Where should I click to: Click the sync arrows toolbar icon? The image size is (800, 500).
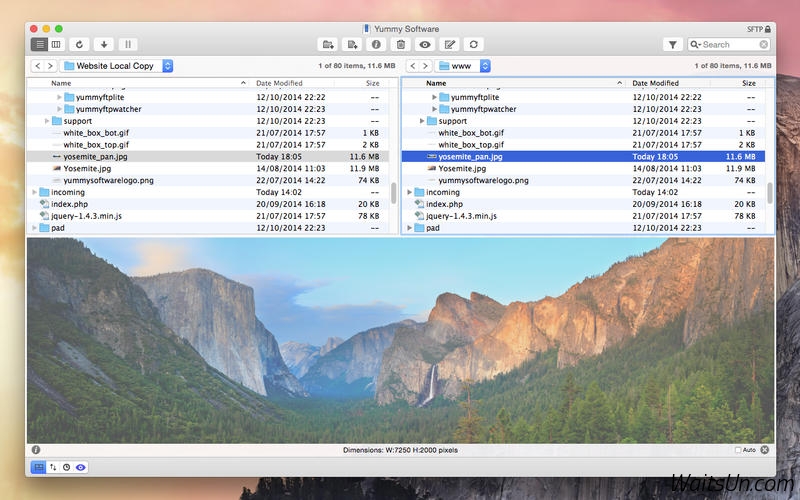pyautogui.click(x=473, y=44)
